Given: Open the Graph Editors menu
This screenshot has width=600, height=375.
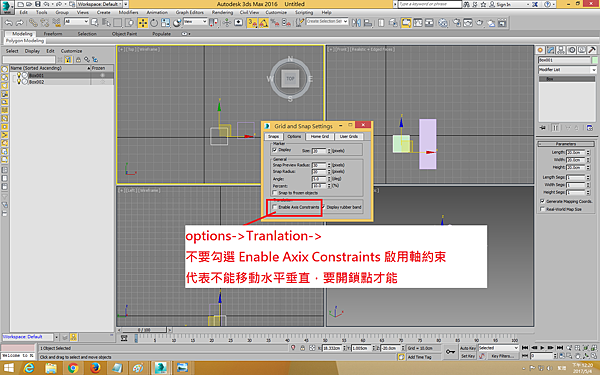Looking at the screenshot, I should tap(190, 12).
